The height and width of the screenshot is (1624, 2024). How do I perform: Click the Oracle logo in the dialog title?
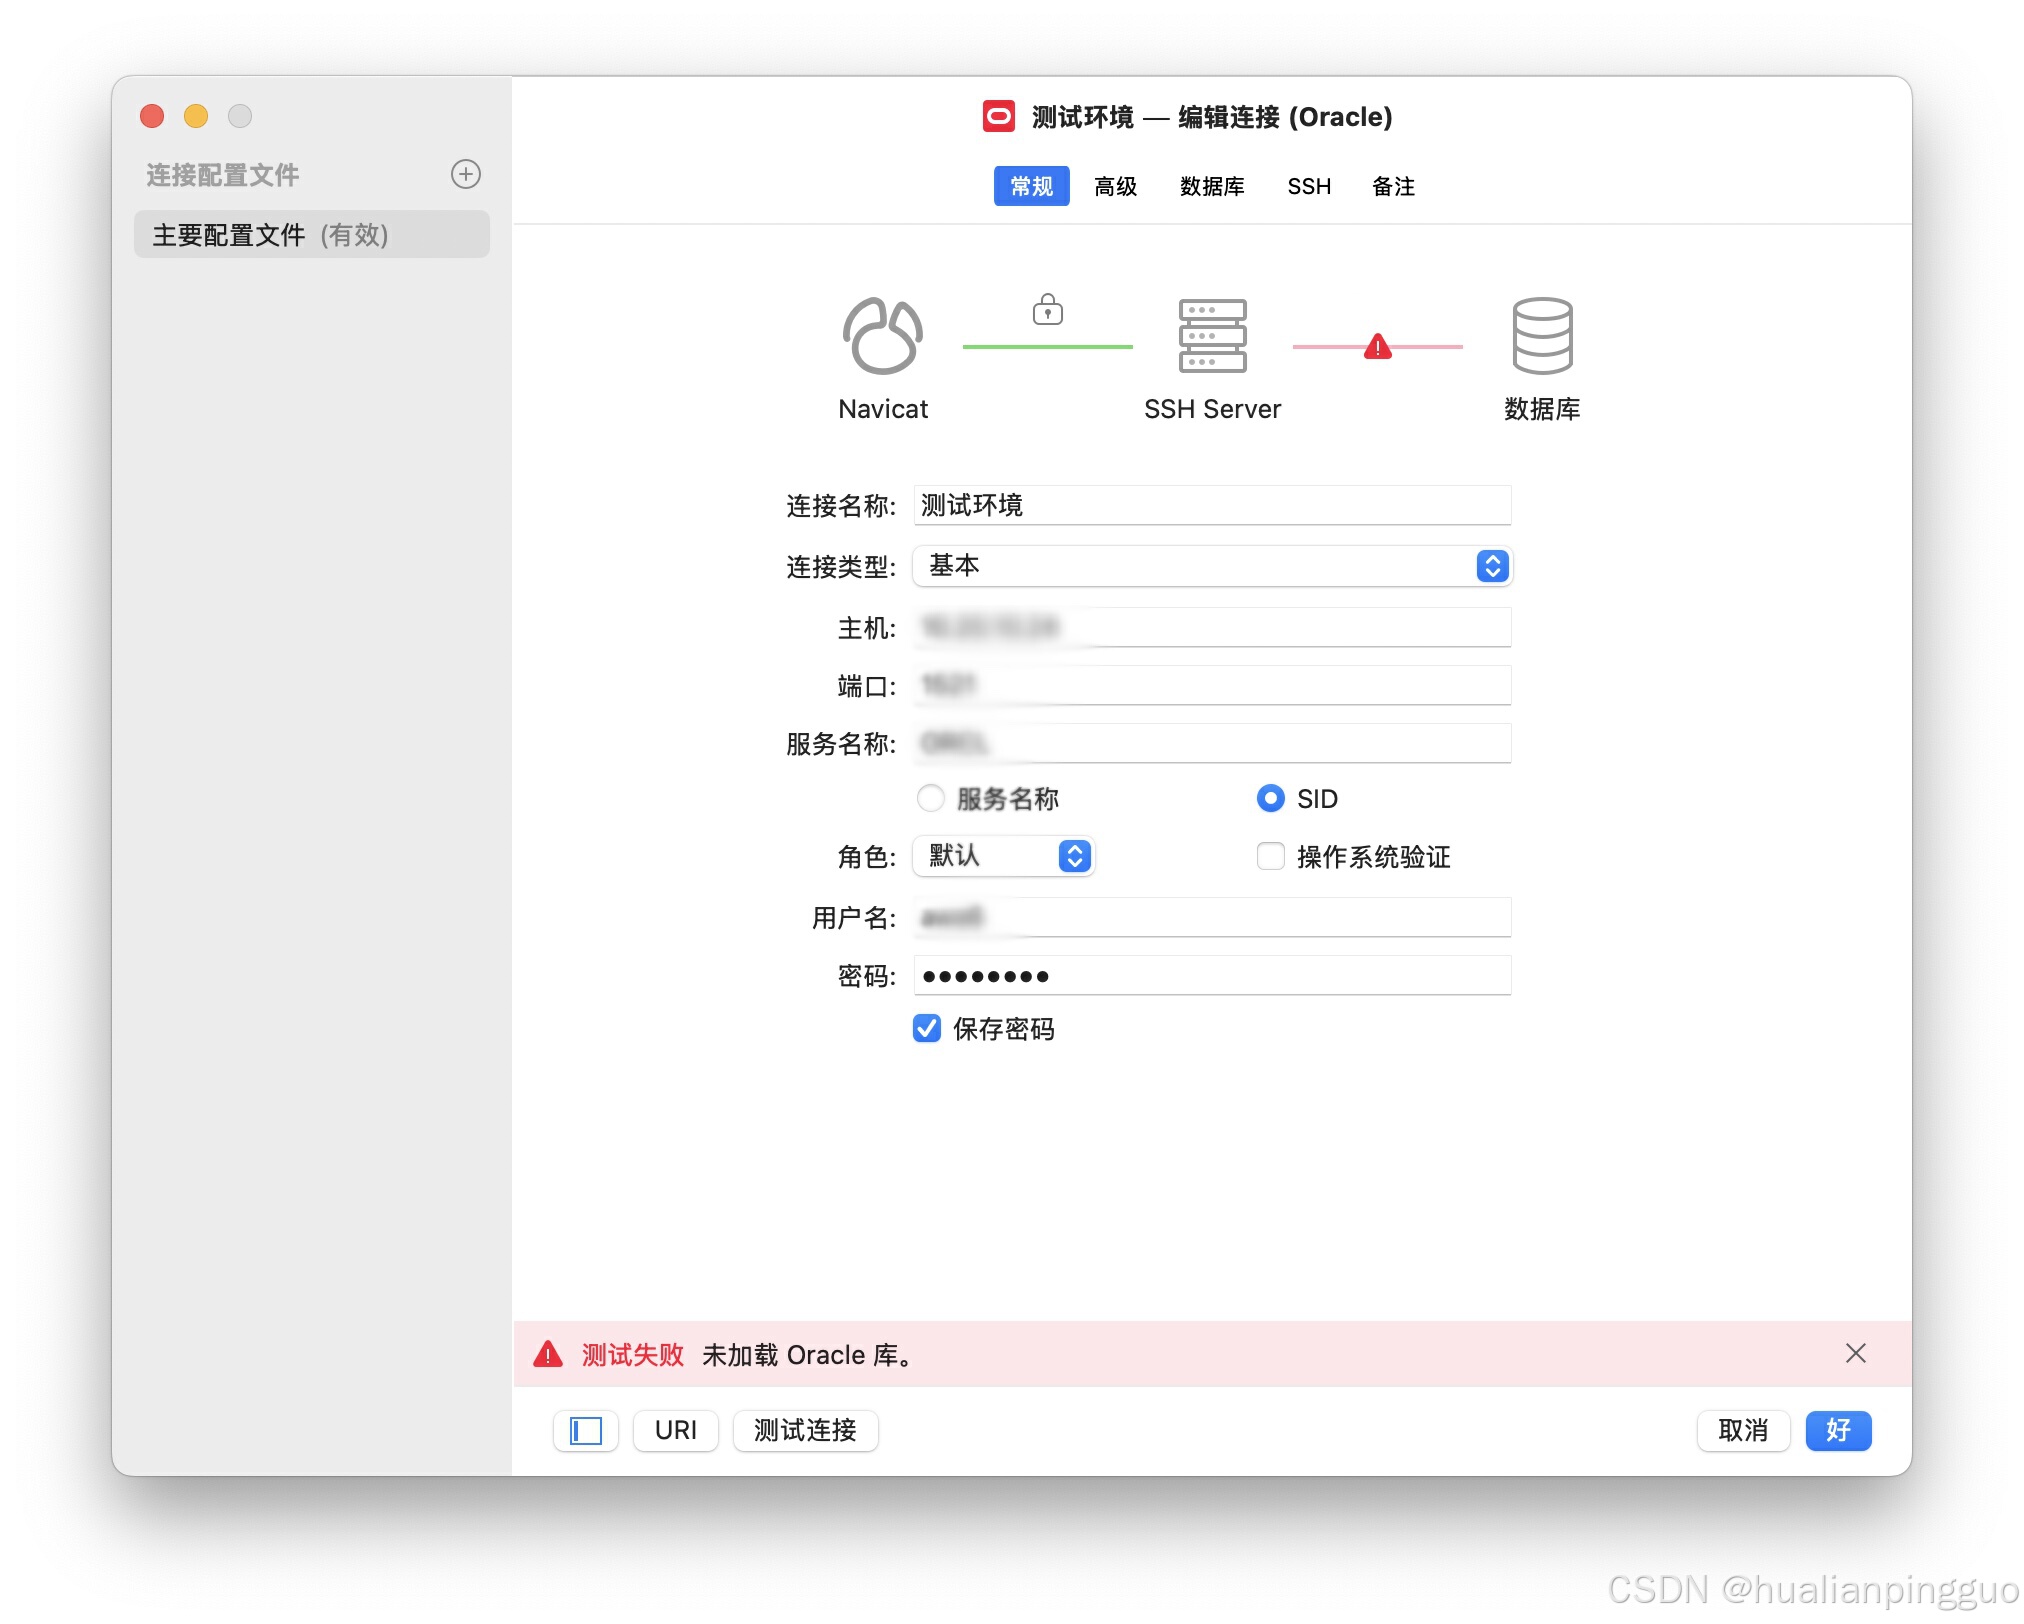pos(998,117)
